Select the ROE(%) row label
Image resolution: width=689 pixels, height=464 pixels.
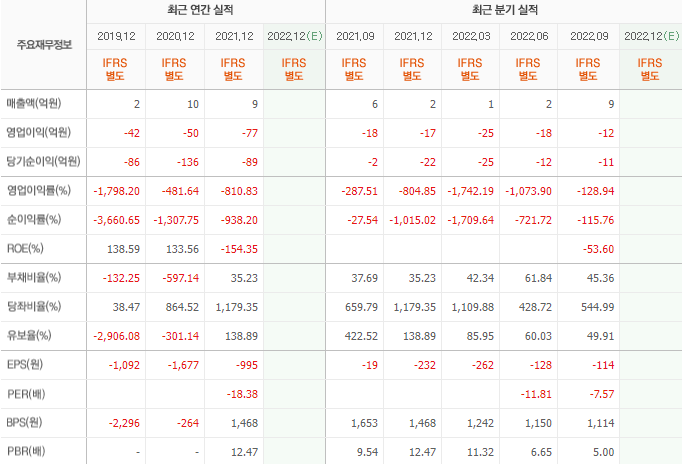point(25,249)
